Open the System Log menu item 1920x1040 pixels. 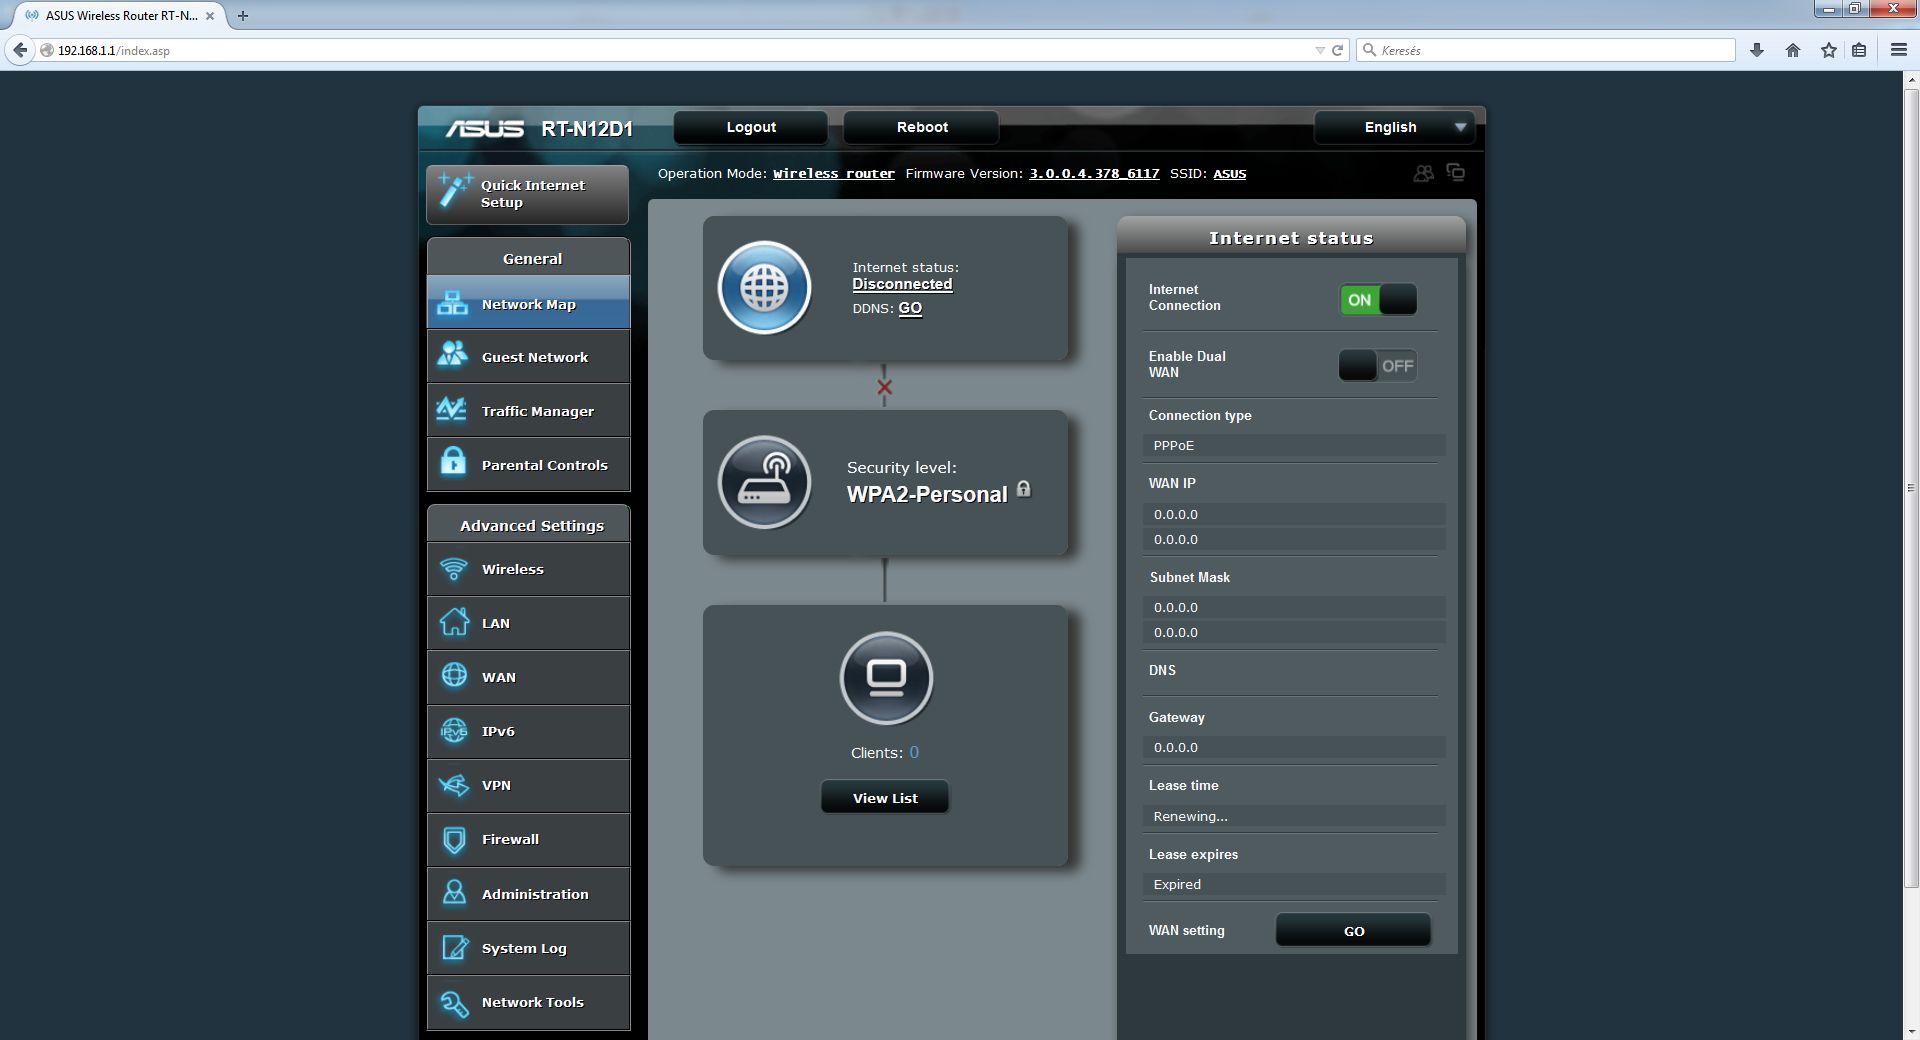pos(529,948)
